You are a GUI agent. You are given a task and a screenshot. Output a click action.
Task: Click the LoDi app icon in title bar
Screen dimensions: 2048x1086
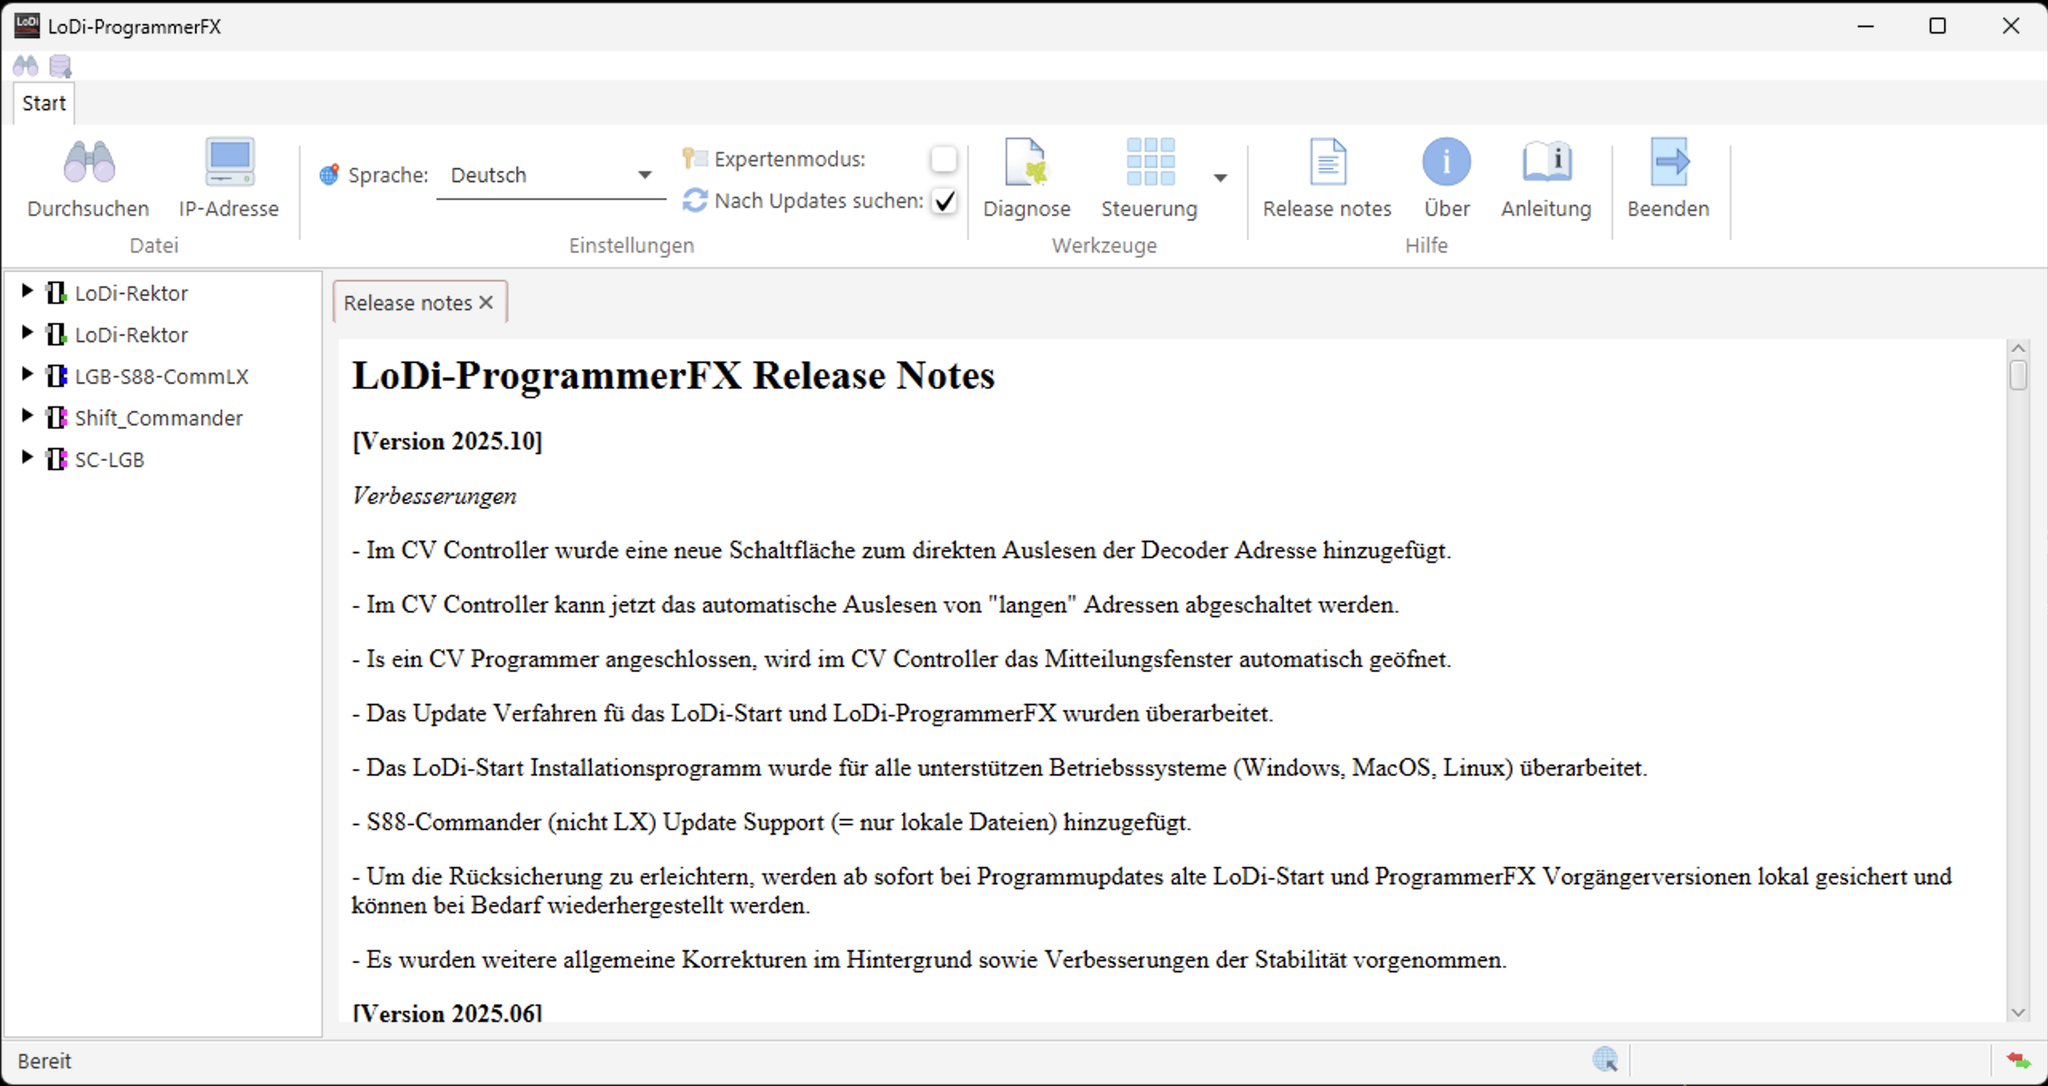(27, 26)
